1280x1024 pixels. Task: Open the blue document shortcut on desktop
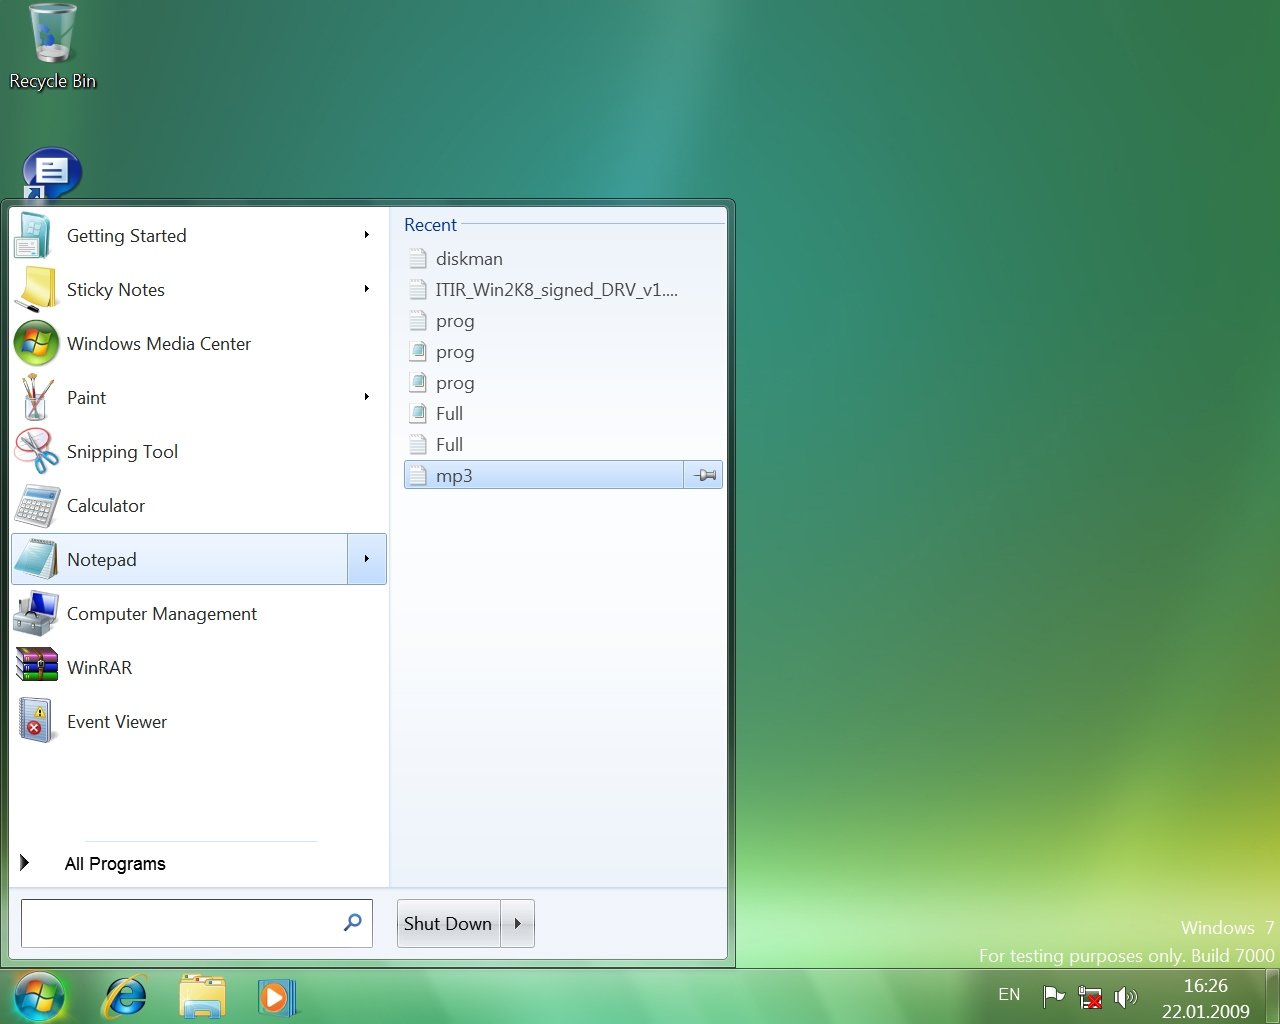(51, 174)
